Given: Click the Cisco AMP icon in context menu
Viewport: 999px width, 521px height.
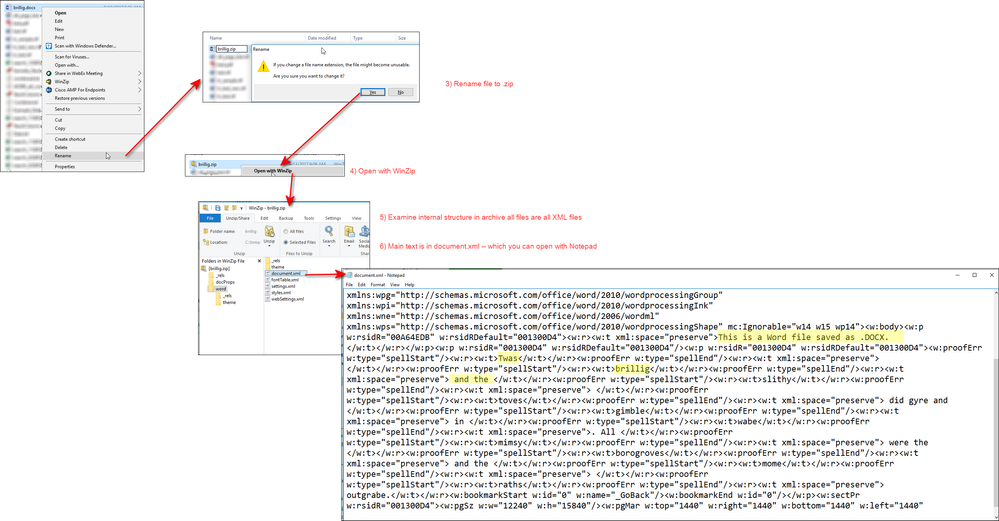Looking at the screenshot, I should point(48,90).
